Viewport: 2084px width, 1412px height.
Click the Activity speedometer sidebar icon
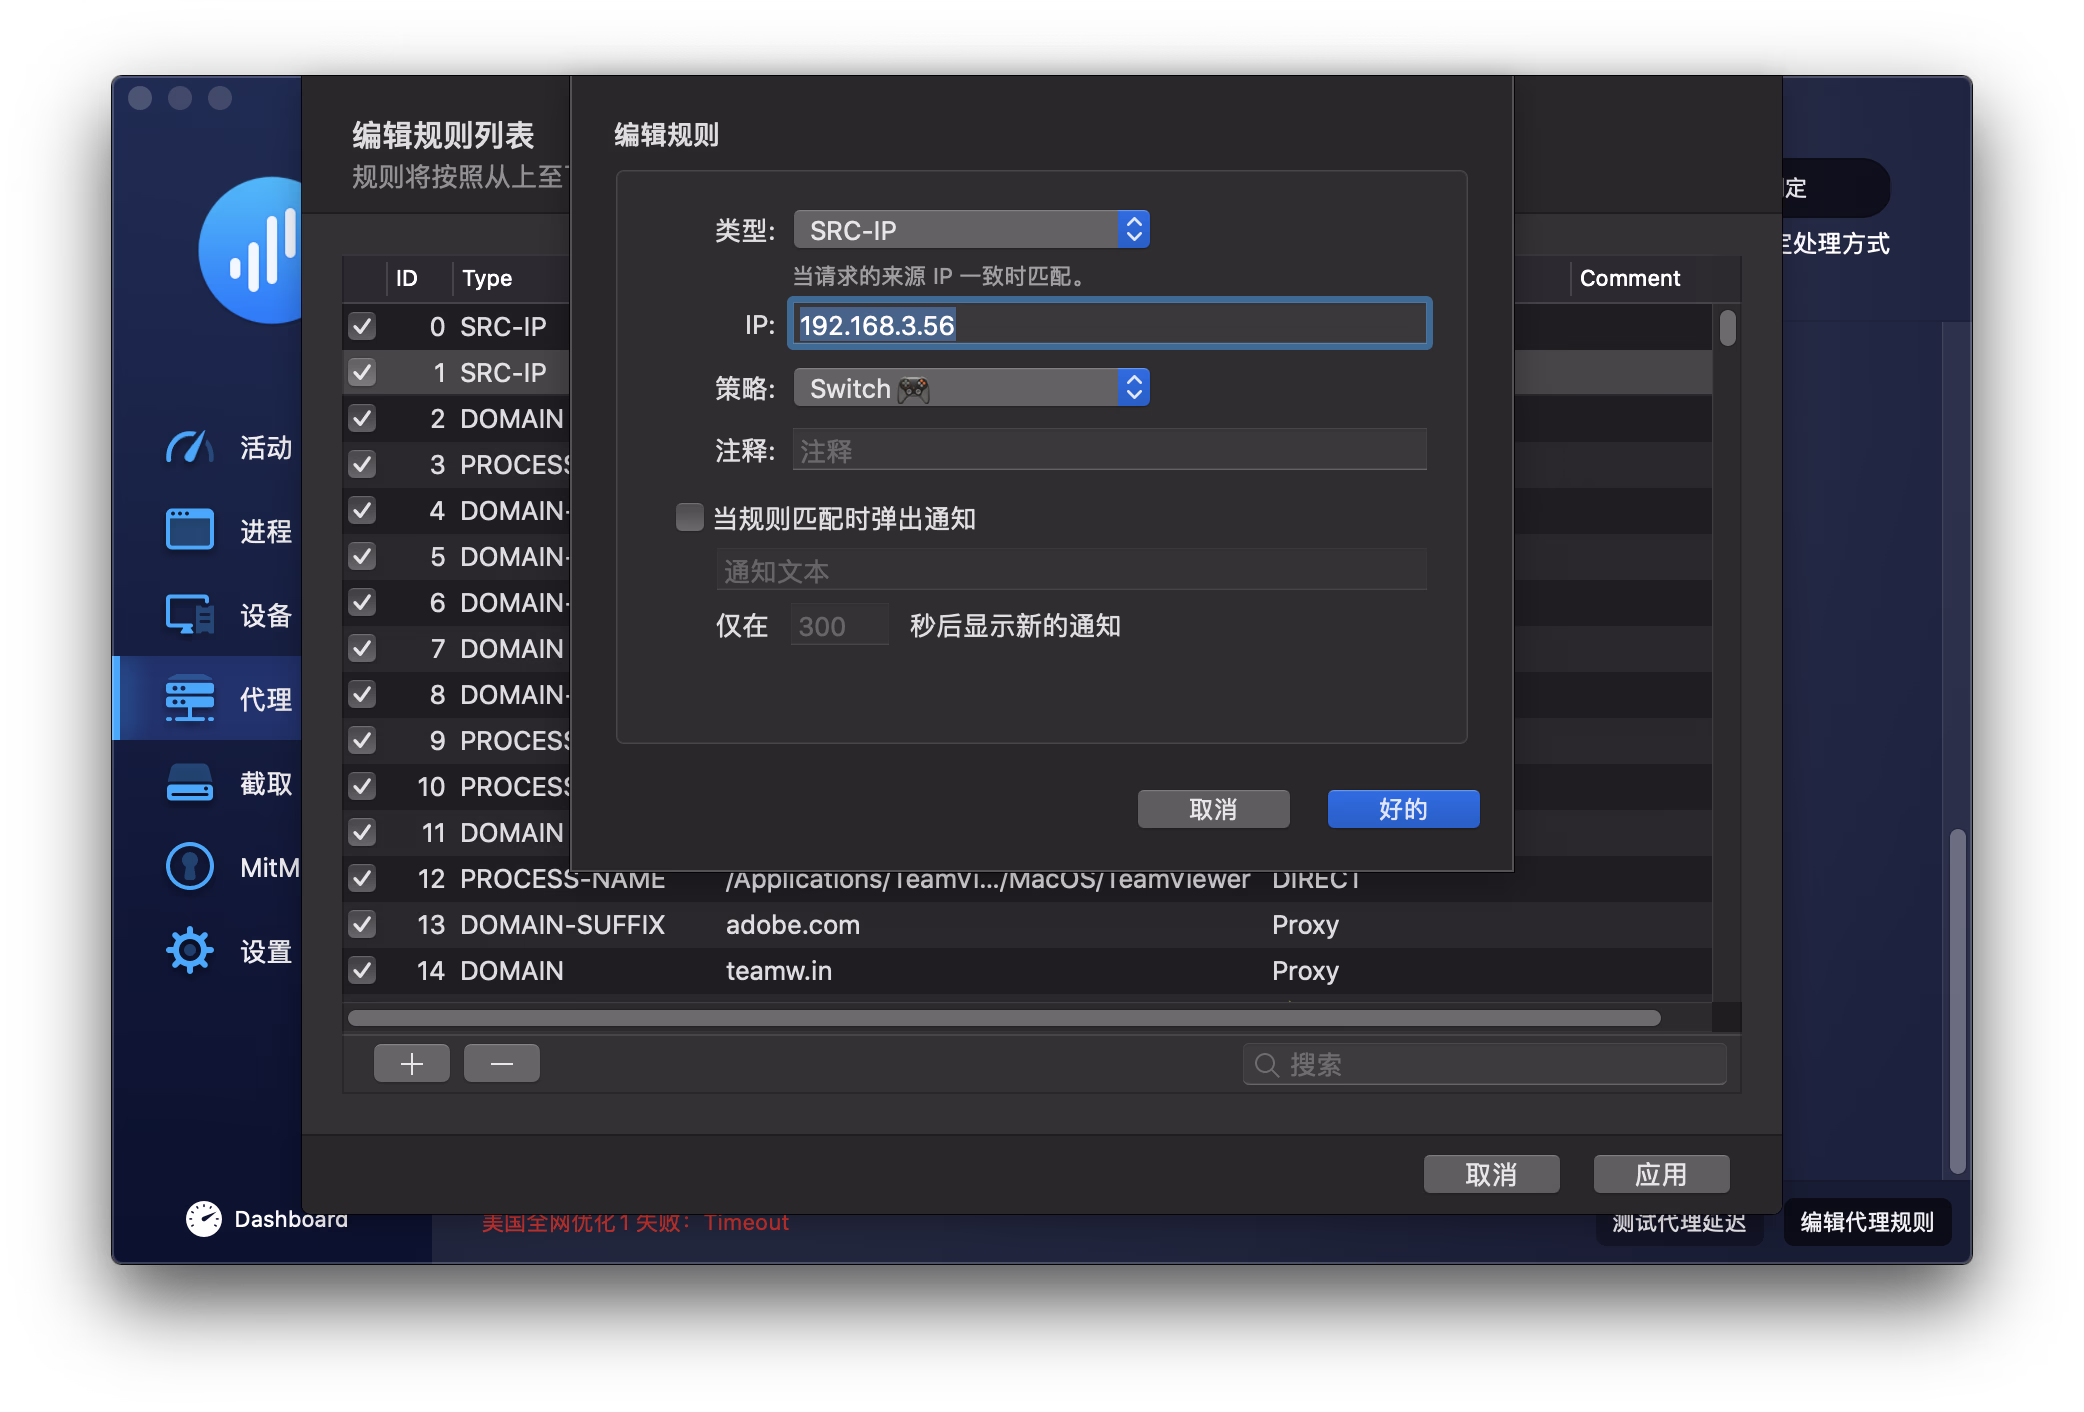[x=190, y=447]
